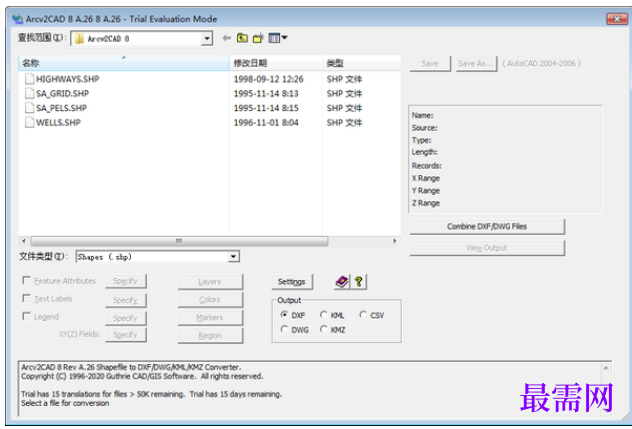The height and width of the screenshot is (429, 632).
Task: Click the Save button
Action: pos(430,64)
